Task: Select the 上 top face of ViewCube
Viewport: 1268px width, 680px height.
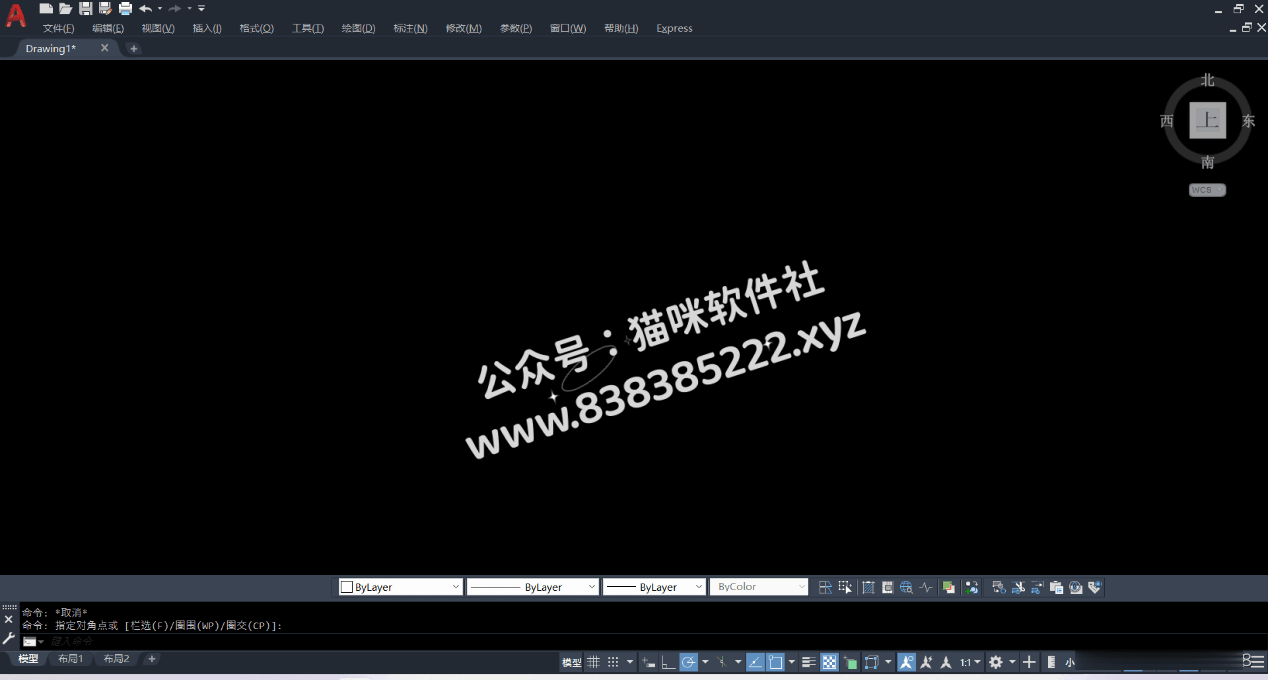Action: point(1208,121)
